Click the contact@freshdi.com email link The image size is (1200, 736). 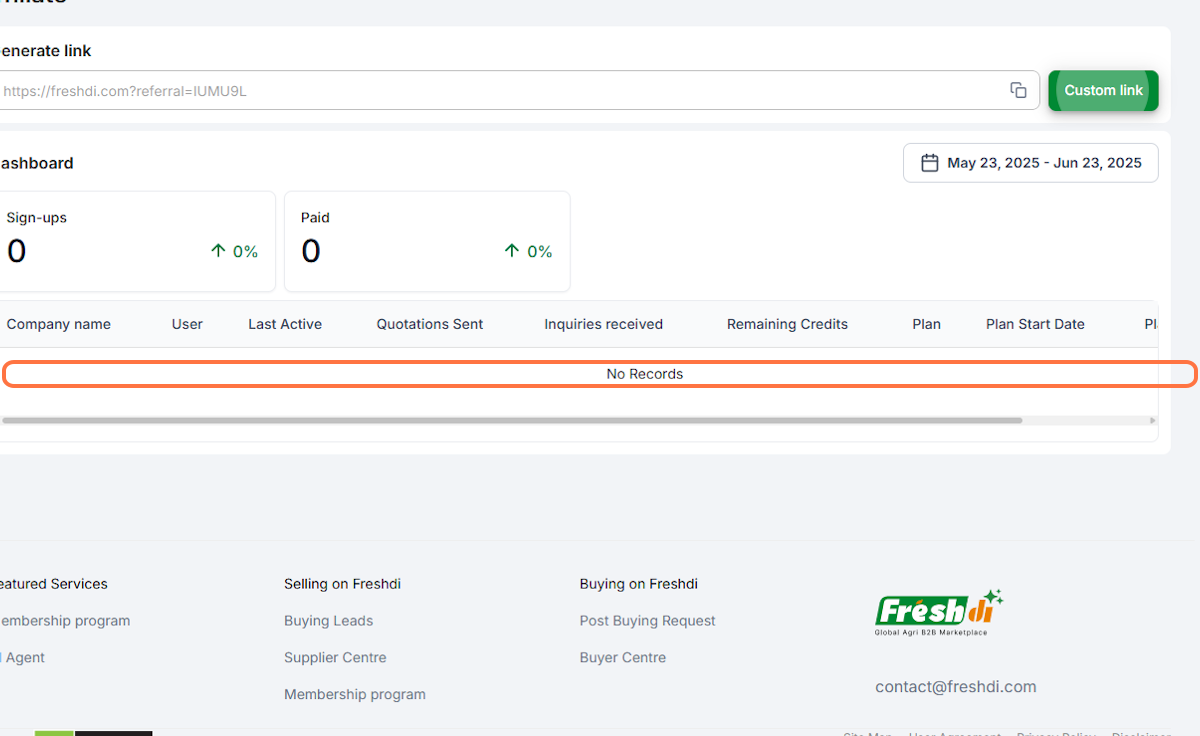(x=955, y=687)
